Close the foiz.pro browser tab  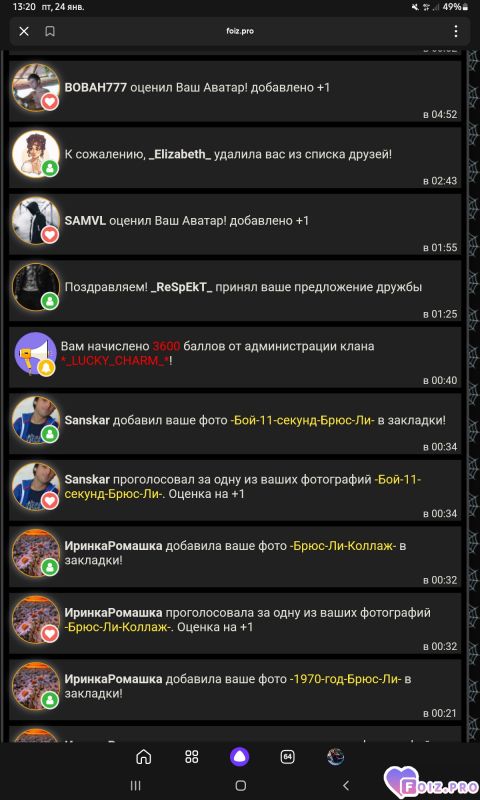(24, 32)
